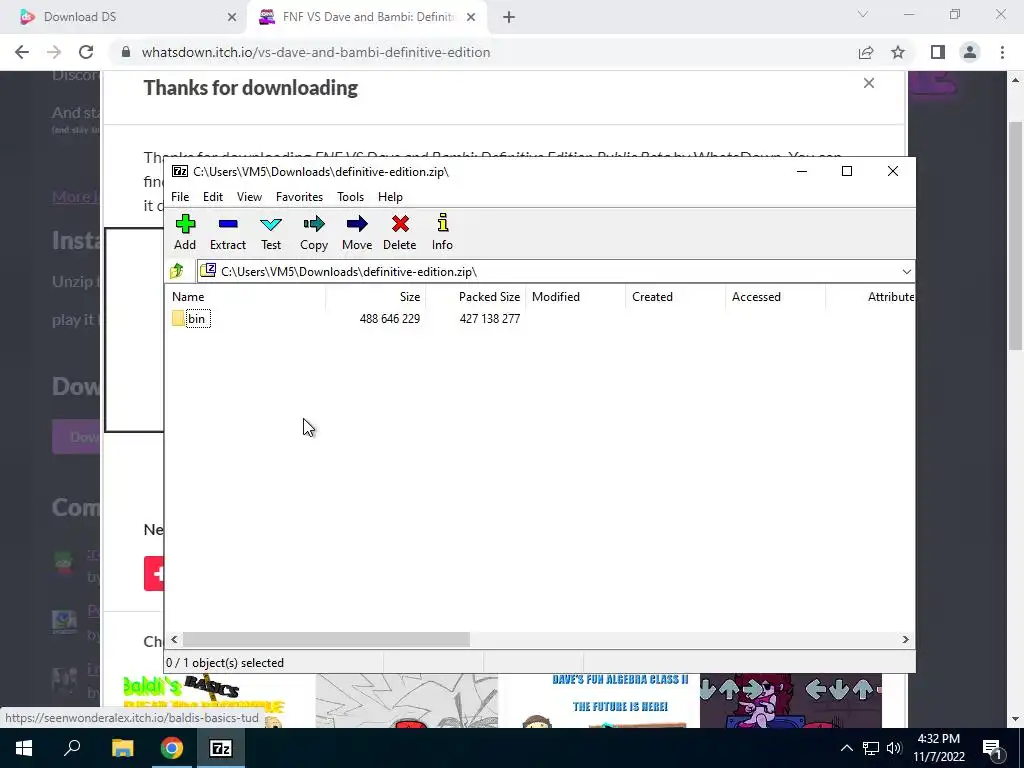Click the Info toolbar icon
Viewport: 1024px width, 768px height.
click(442, 232)
